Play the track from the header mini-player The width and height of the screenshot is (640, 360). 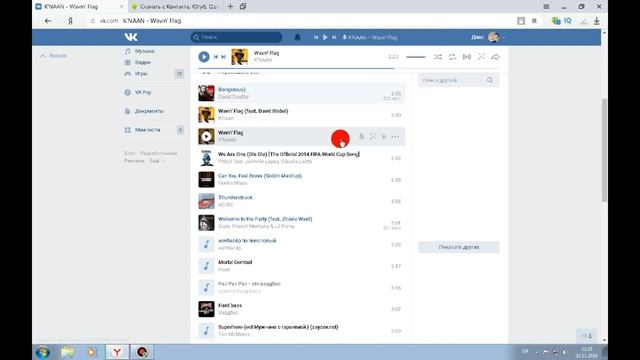pyautogui.click(x=325, y=37)
